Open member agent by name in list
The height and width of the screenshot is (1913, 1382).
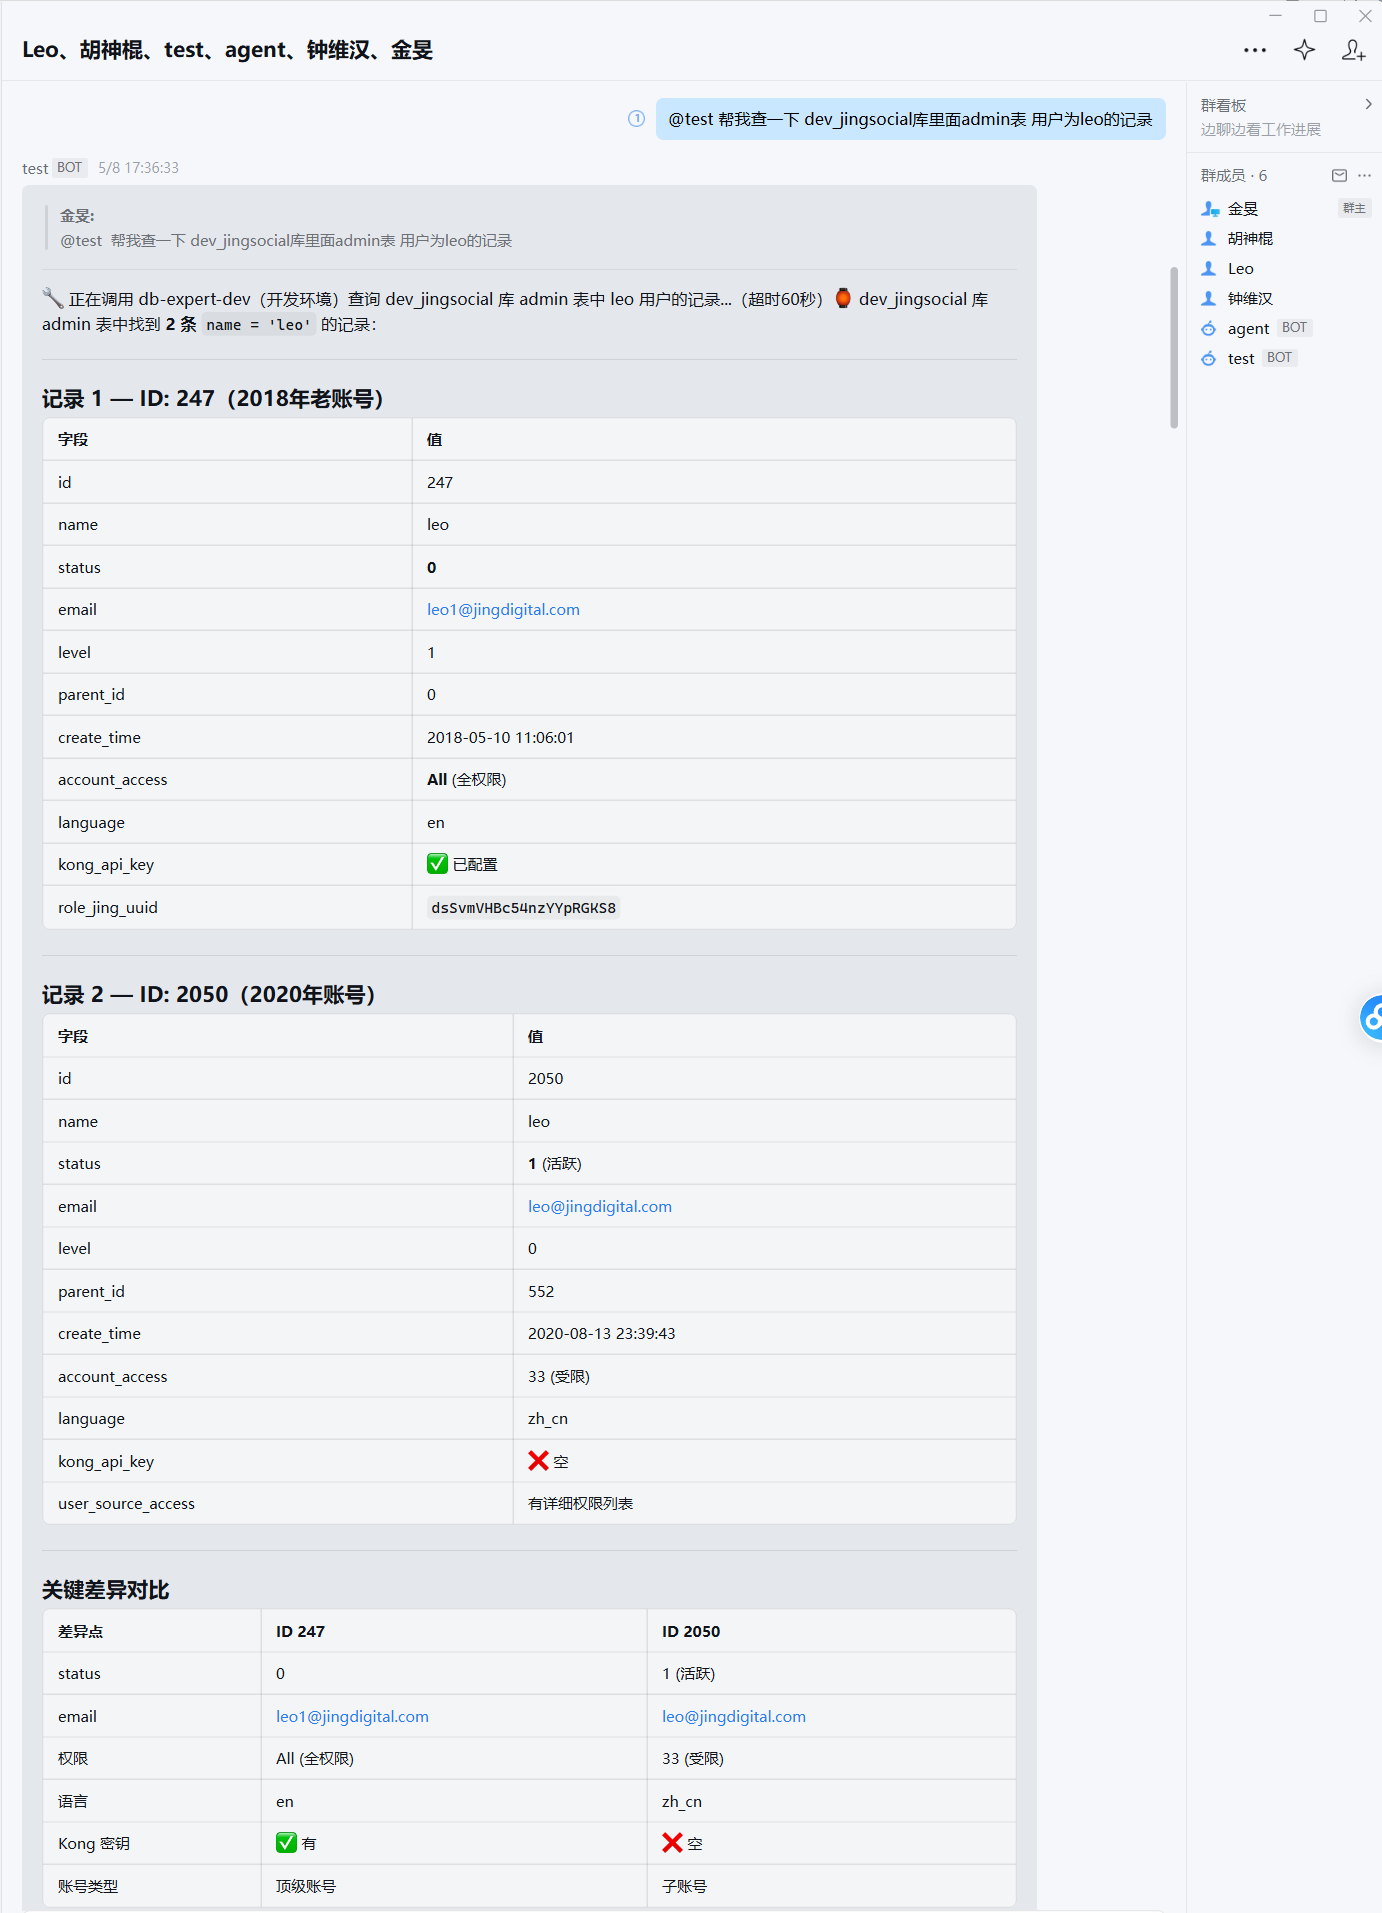coord(1248,328)
